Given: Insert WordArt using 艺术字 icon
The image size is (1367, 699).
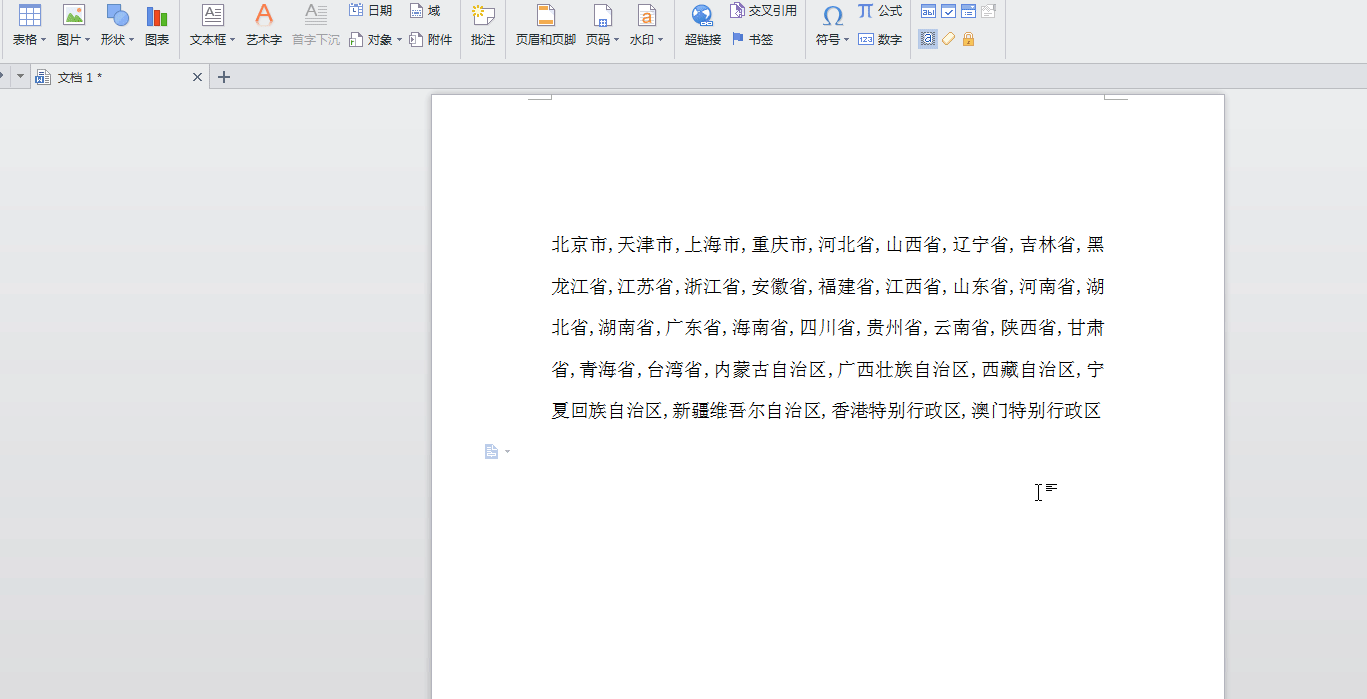Looking at the screenshot, I should (x=264, y=15).
